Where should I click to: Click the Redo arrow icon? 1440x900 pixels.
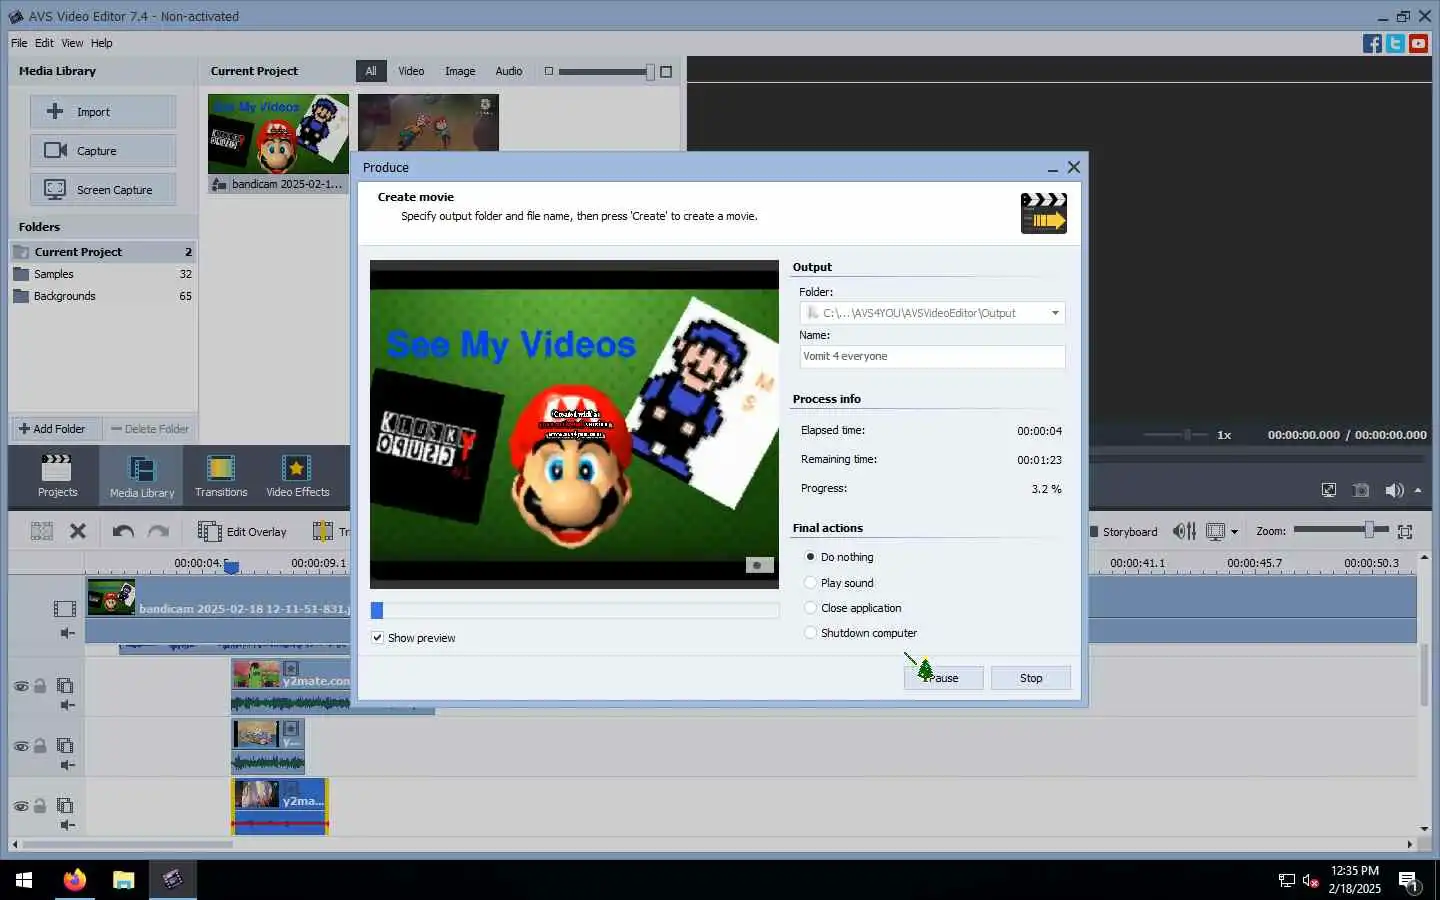[x=158, y=531]
